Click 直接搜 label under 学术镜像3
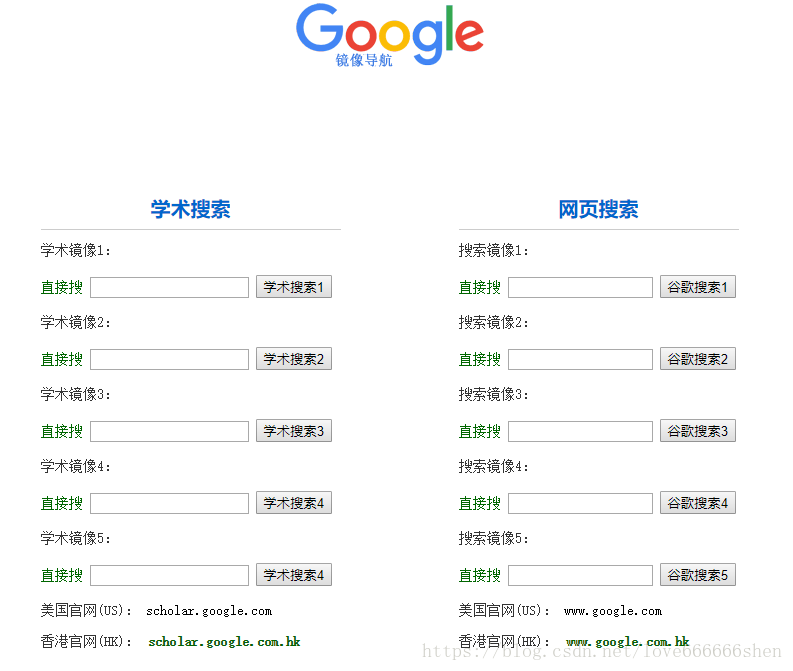The image size is (793, 671). coord(62,431)
